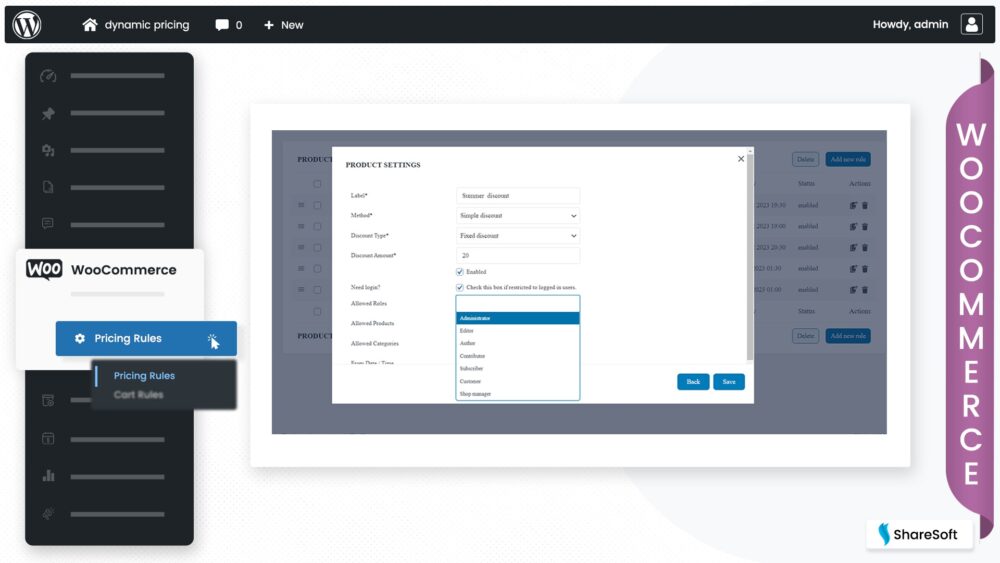Viewport: 1000px width, 563px height.
Task: Click the trash icon in the 01:30 row
Action: (x=865, y=268)
